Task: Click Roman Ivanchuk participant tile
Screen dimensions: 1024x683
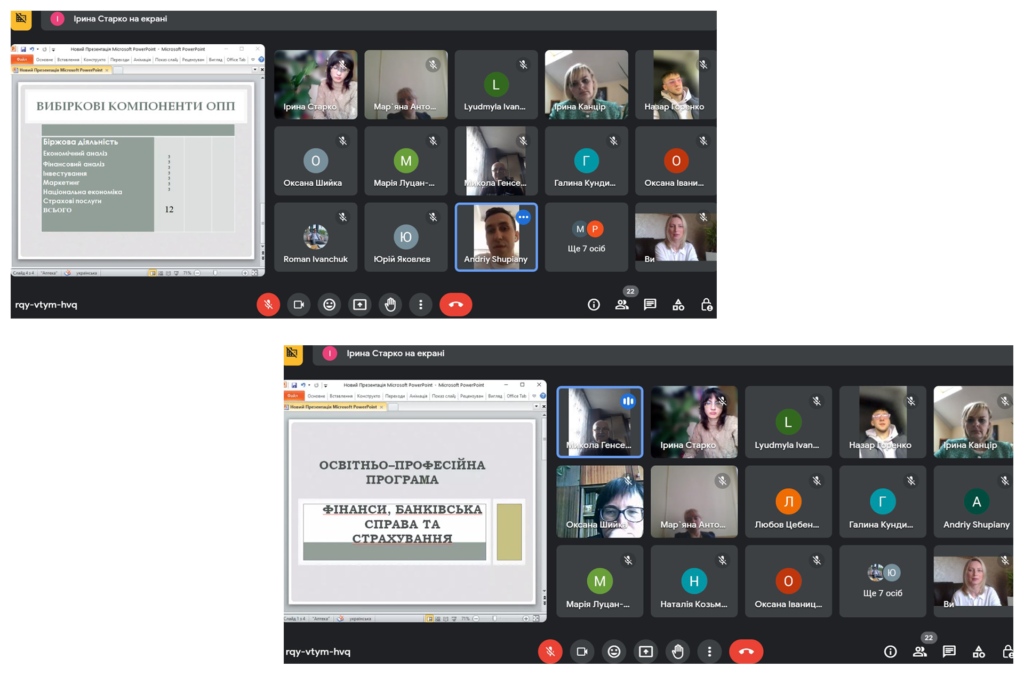Action: click(315, 237)
